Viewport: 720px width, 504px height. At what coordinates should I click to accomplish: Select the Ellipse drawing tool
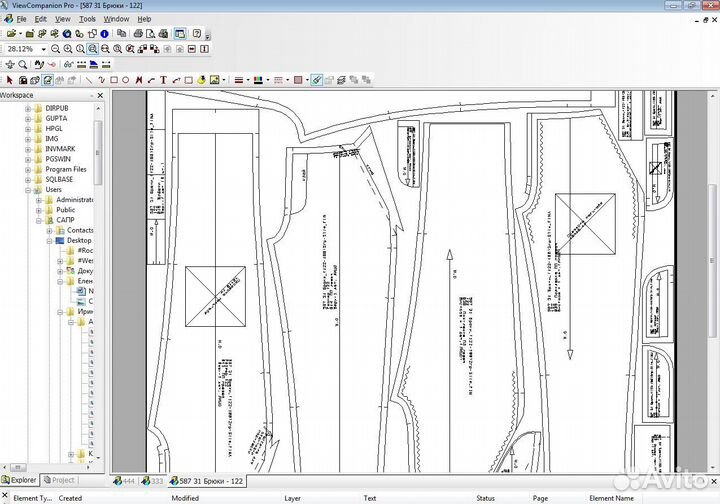(x=126, y=80)
